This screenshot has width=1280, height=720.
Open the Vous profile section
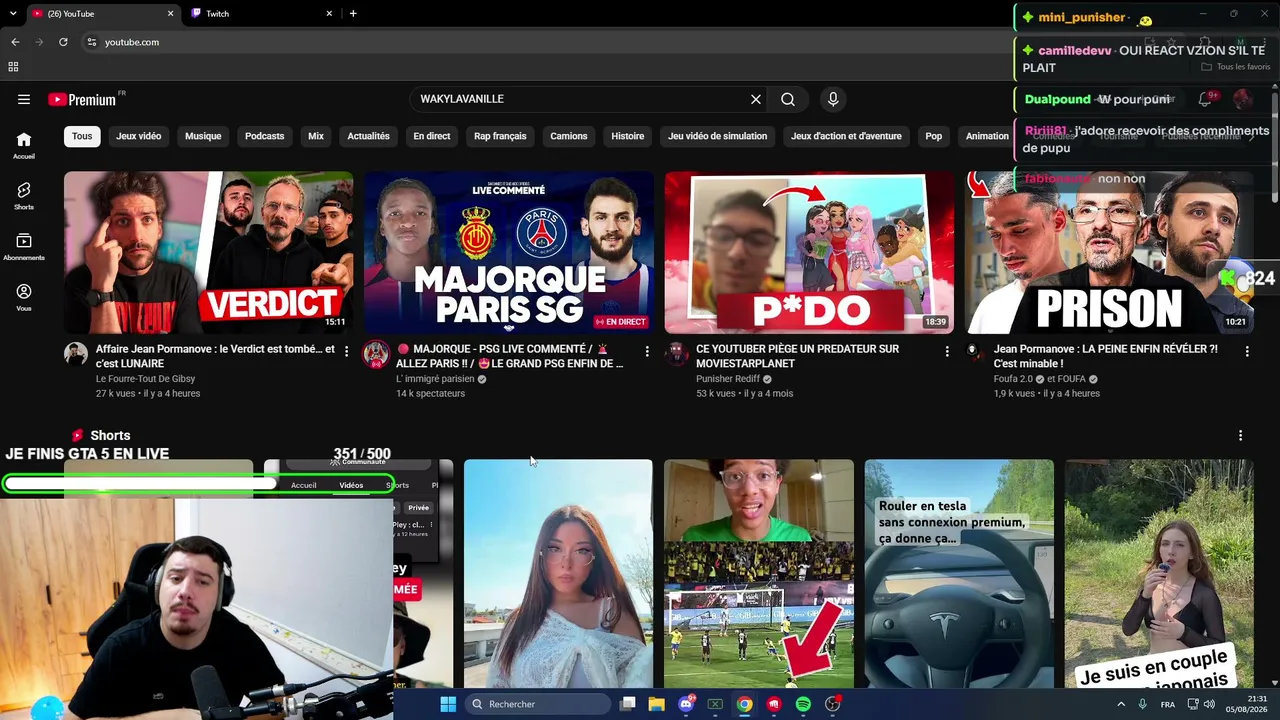click(24, 297)
